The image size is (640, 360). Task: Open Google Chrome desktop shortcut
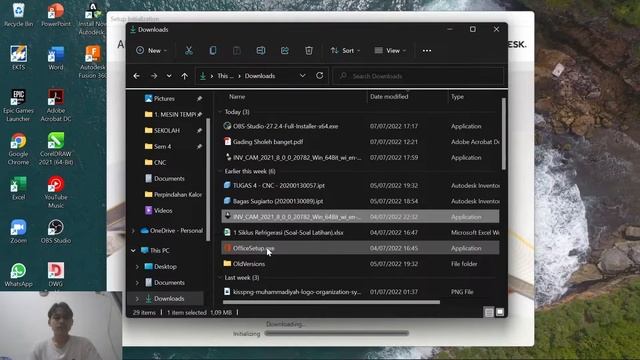[18, 149]
